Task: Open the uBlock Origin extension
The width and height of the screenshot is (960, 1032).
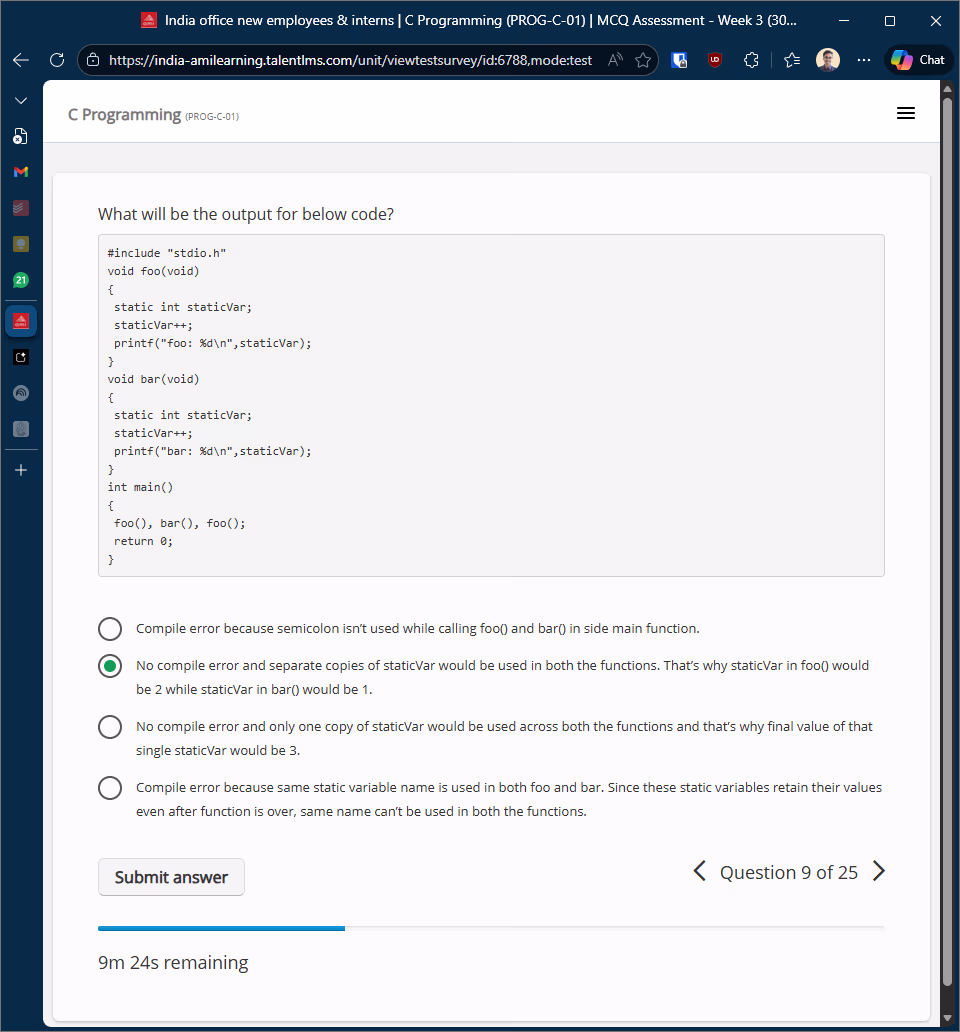Action: tap(715, 60)
